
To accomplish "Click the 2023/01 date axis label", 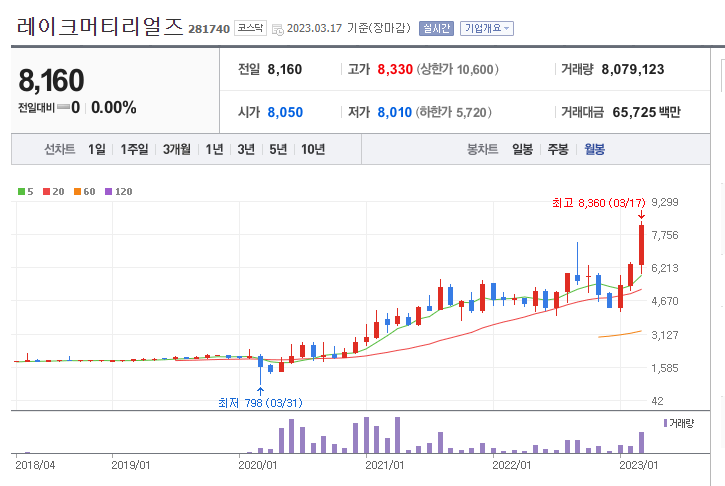I will point(639,465).
